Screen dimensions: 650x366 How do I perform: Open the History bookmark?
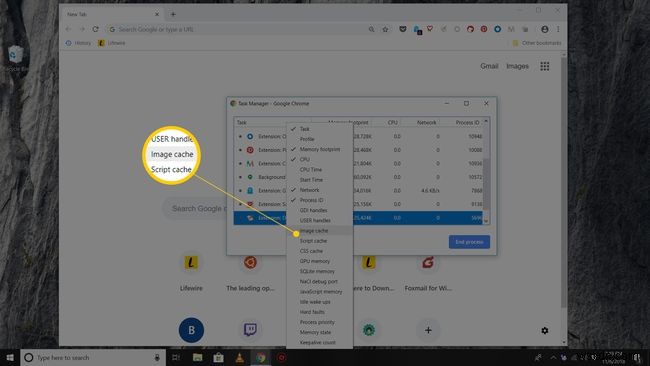78,43
